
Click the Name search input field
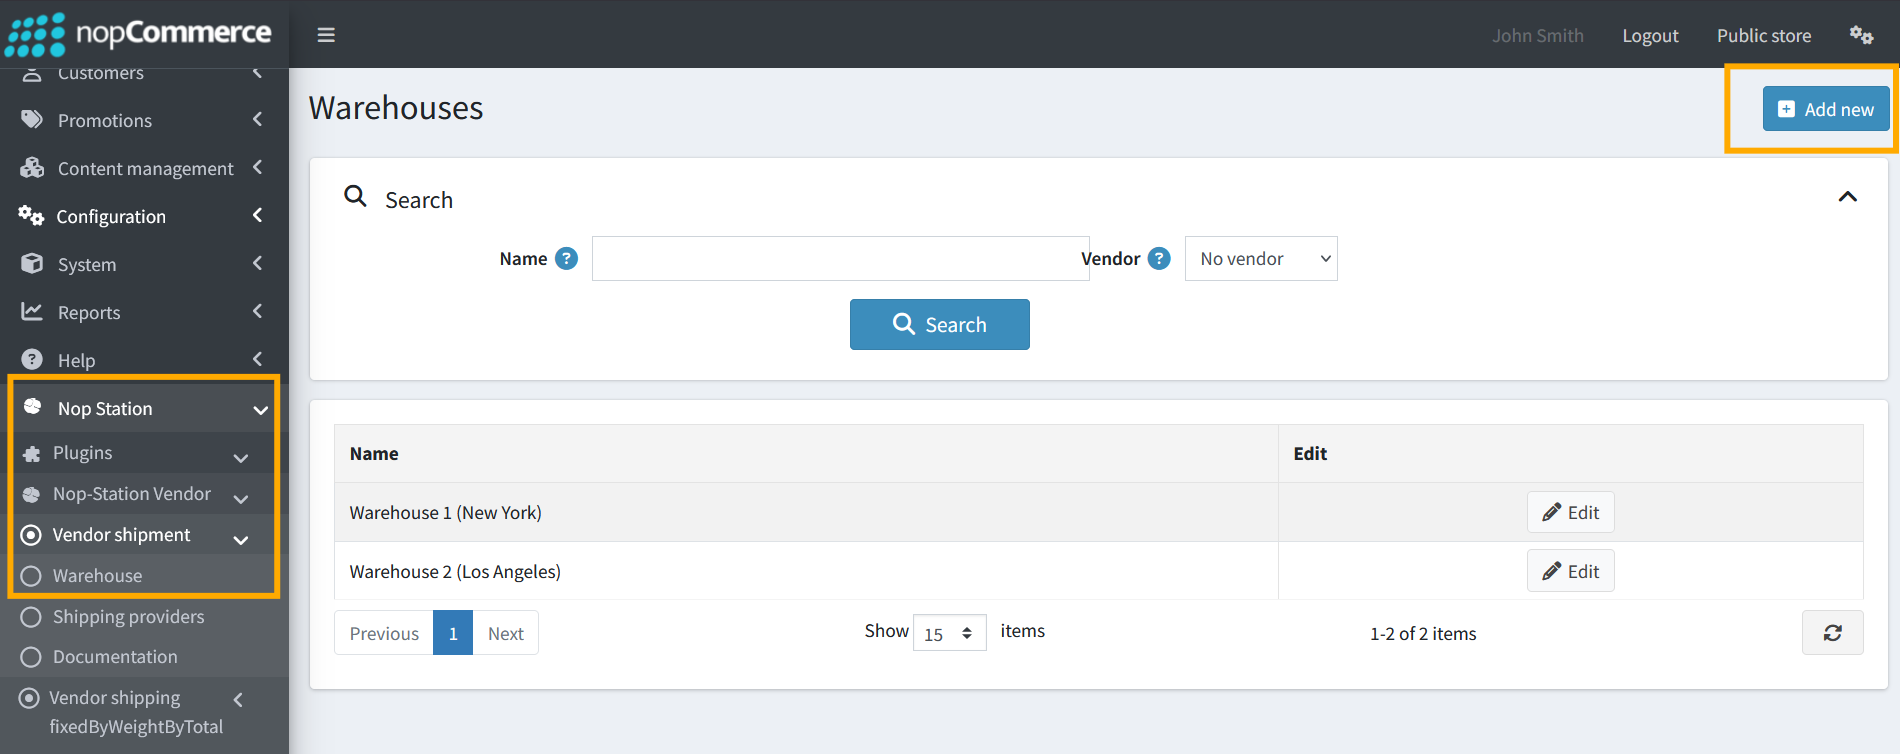(840, 259)
